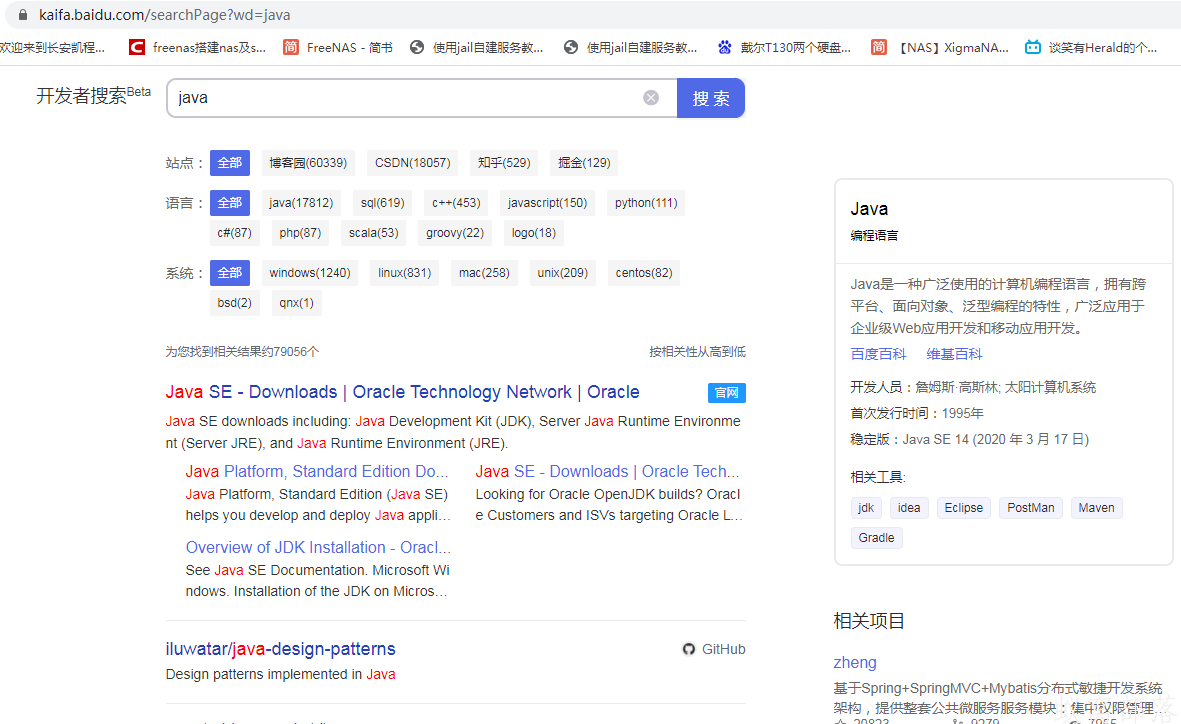
Task: Click the PostMan related tool tag
Action: click(x=1030, y=508)
